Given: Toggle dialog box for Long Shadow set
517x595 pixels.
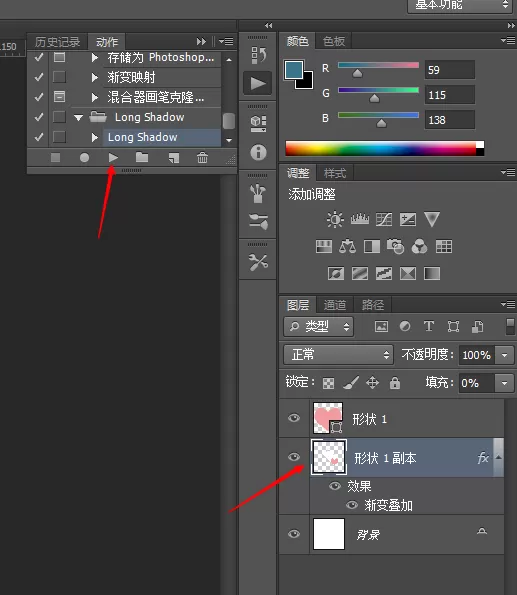Looking at the screenshot, I should 59,117.
